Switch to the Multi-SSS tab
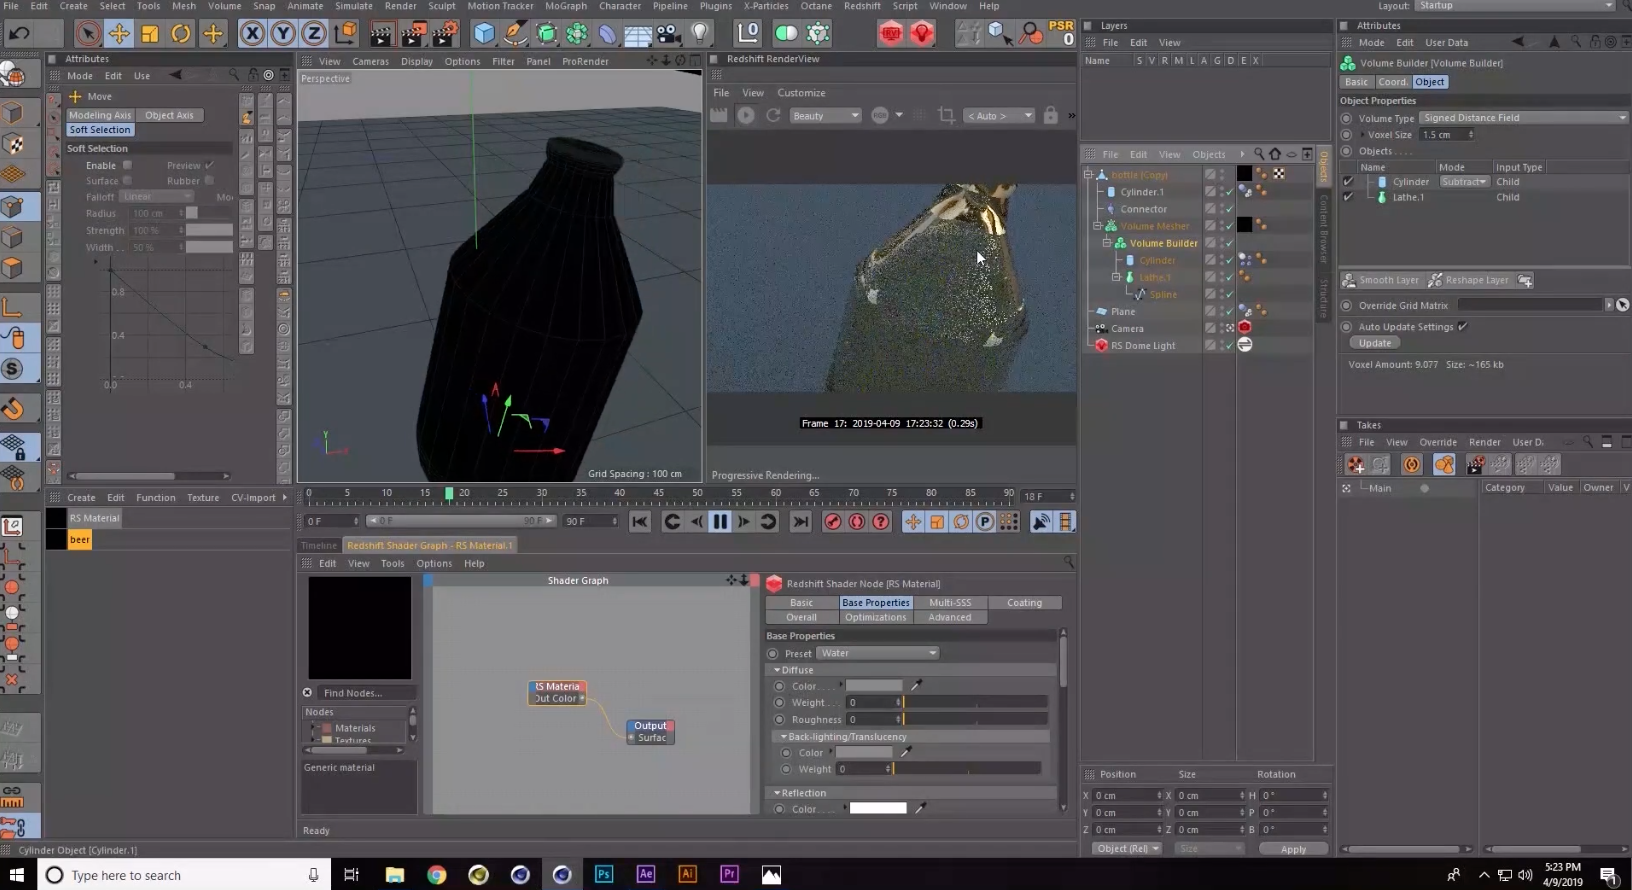 [949, 603]
